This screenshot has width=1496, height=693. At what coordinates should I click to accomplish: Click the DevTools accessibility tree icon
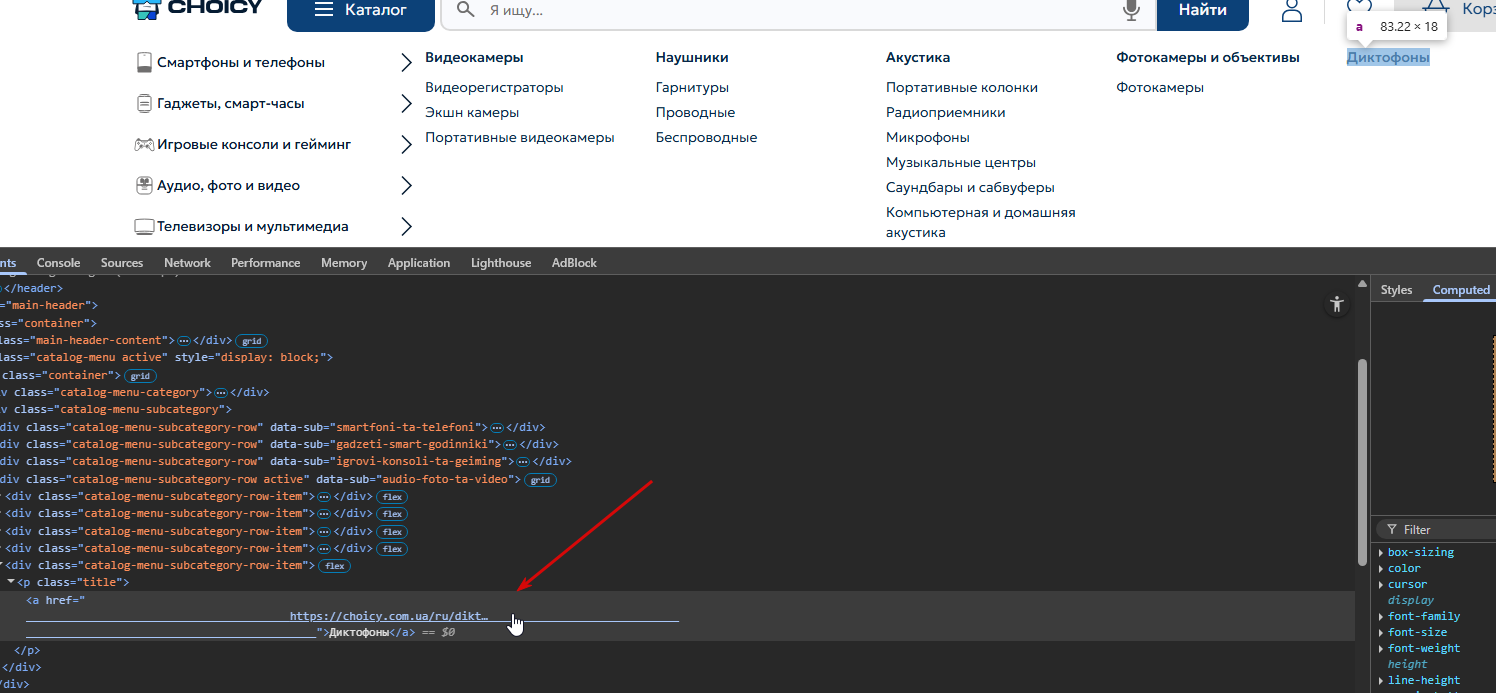click(1337, 305)
